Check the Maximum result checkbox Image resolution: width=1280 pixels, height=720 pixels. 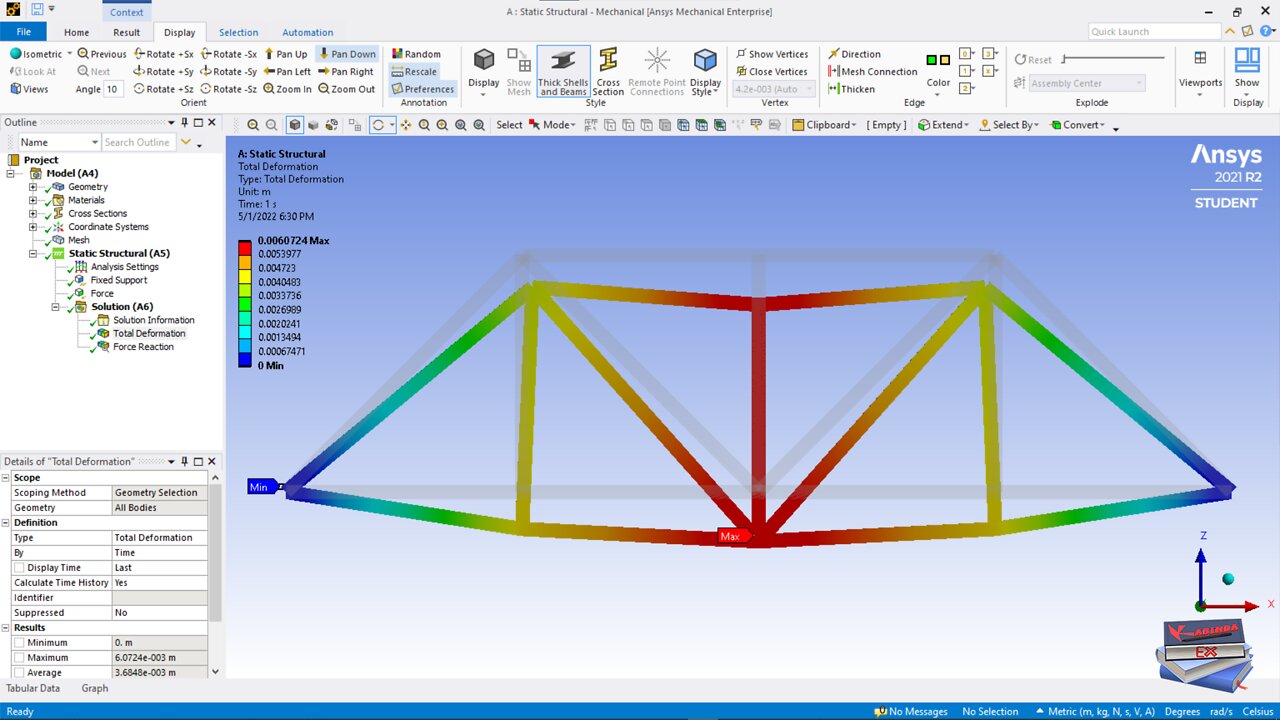19,658
